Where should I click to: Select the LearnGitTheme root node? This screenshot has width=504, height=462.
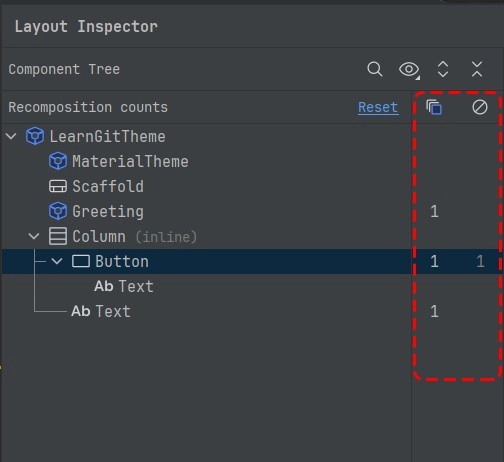107,137
